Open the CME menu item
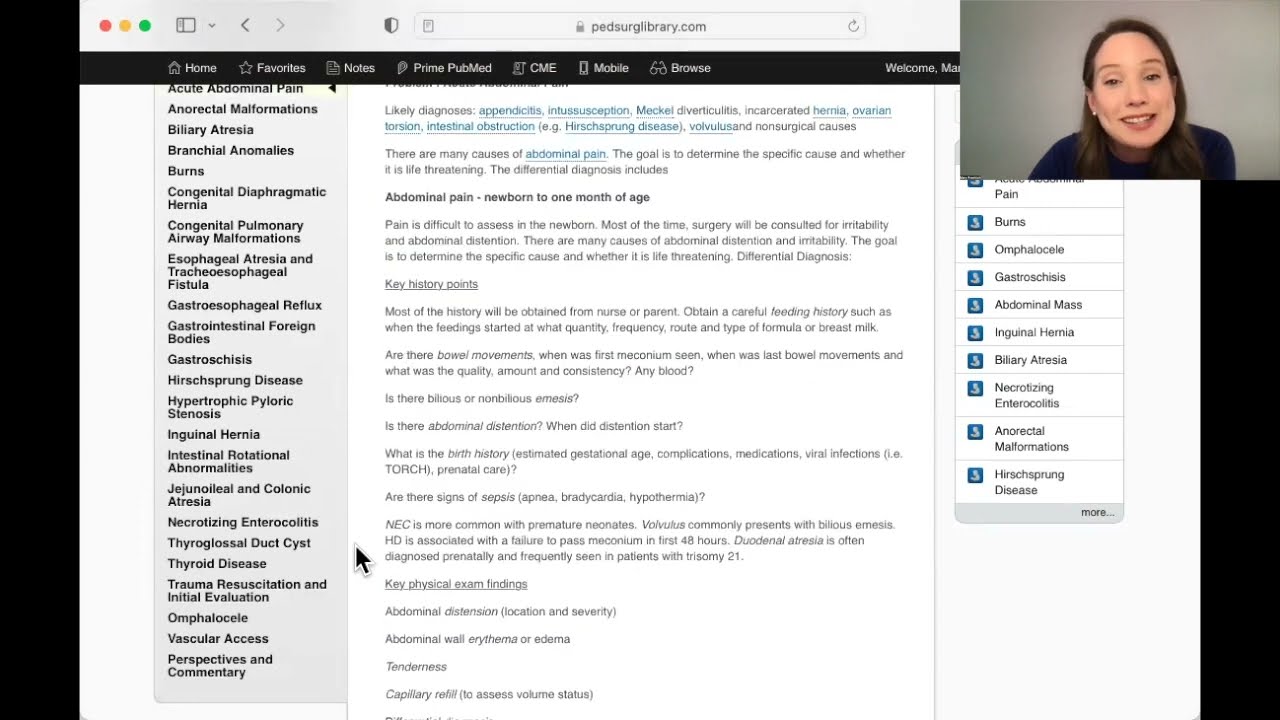This screenshot has height=720, width=1280. (x=534, y=68)
